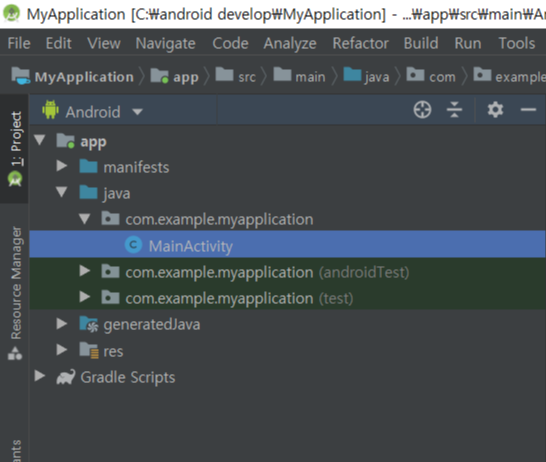Screen dimensions: 546x462
Task: Collapse the app module node
Action: (40, 140)
